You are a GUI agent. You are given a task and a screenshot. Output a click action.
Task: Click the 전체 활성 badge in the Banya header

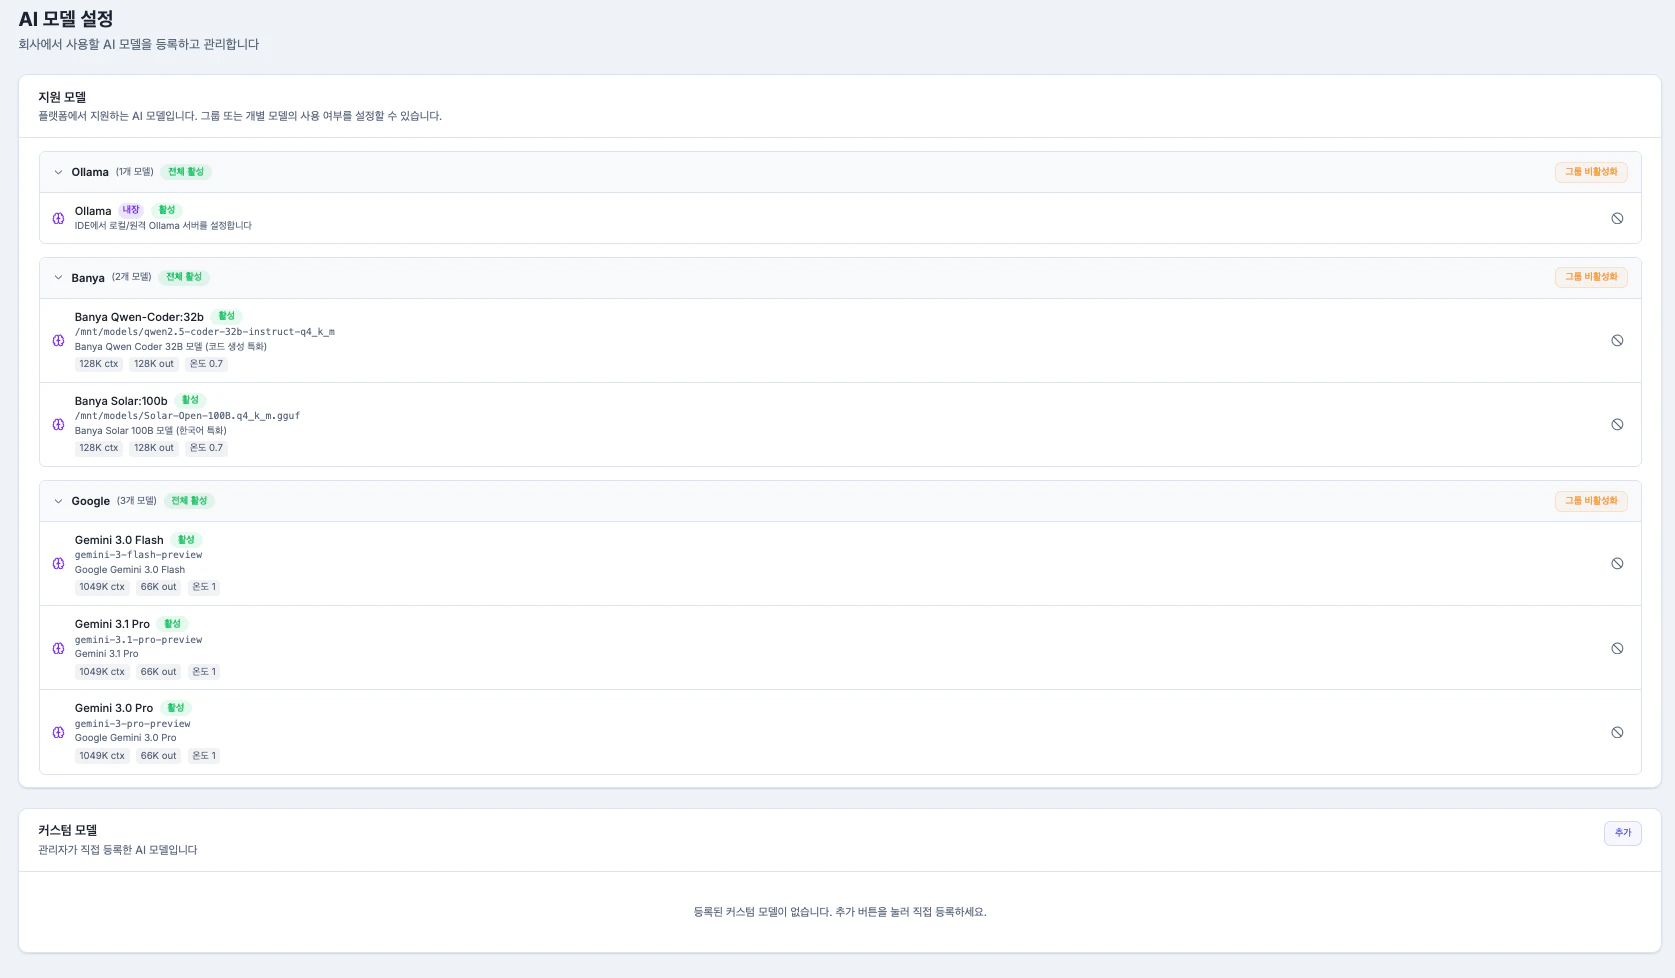tap(184, 277)
